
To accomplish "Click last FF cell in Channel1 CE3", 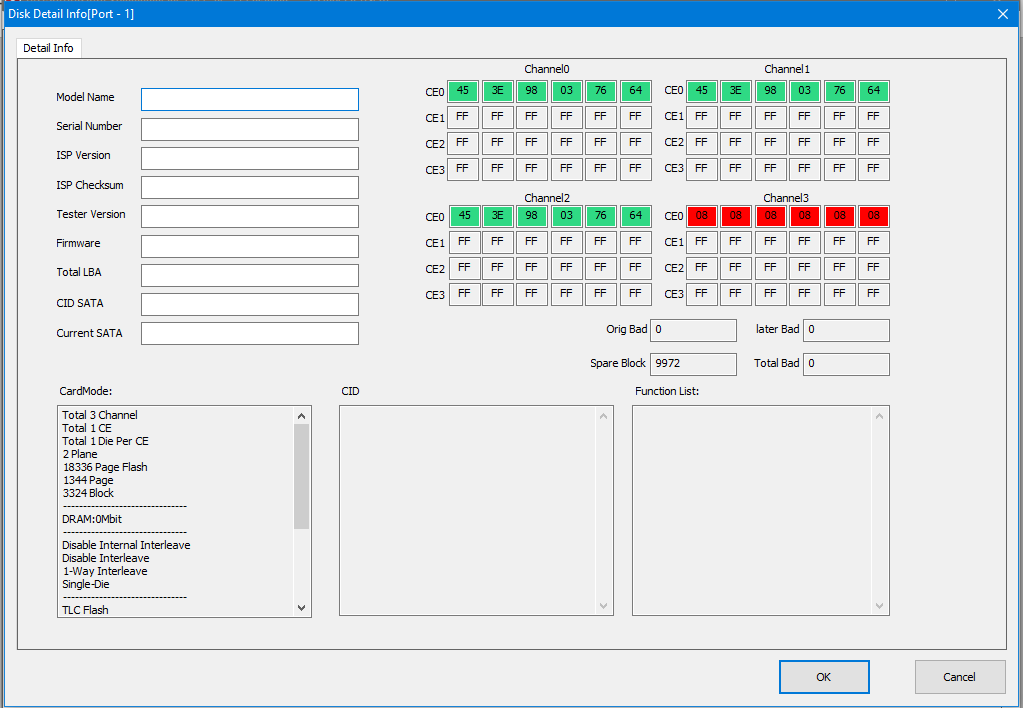I will coord(874,169).
